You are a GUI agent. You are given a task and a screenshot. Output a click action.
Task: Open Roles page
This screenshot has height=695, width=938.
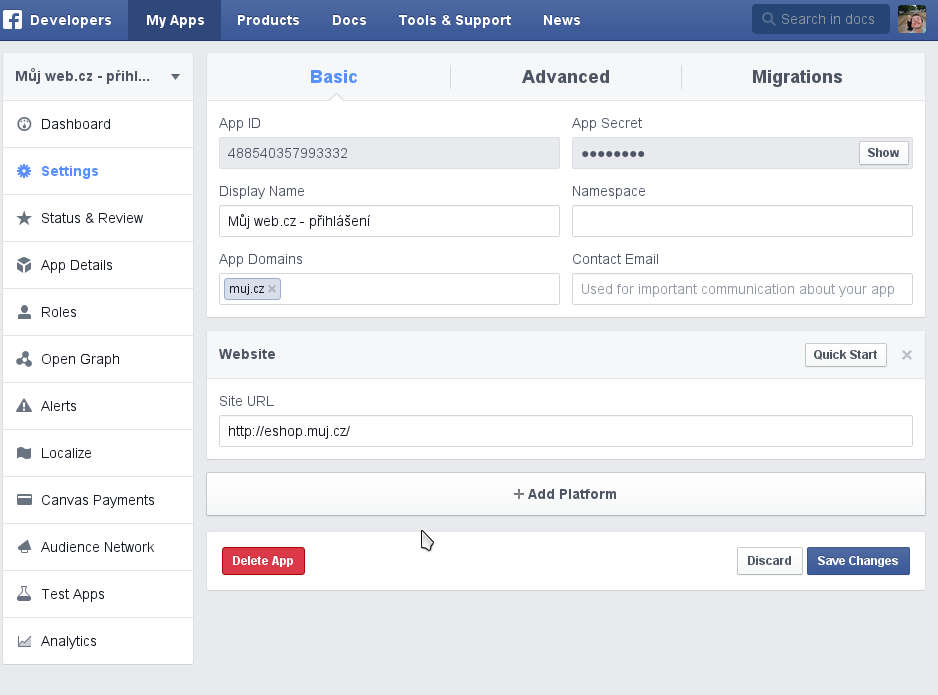click(98, 312)
